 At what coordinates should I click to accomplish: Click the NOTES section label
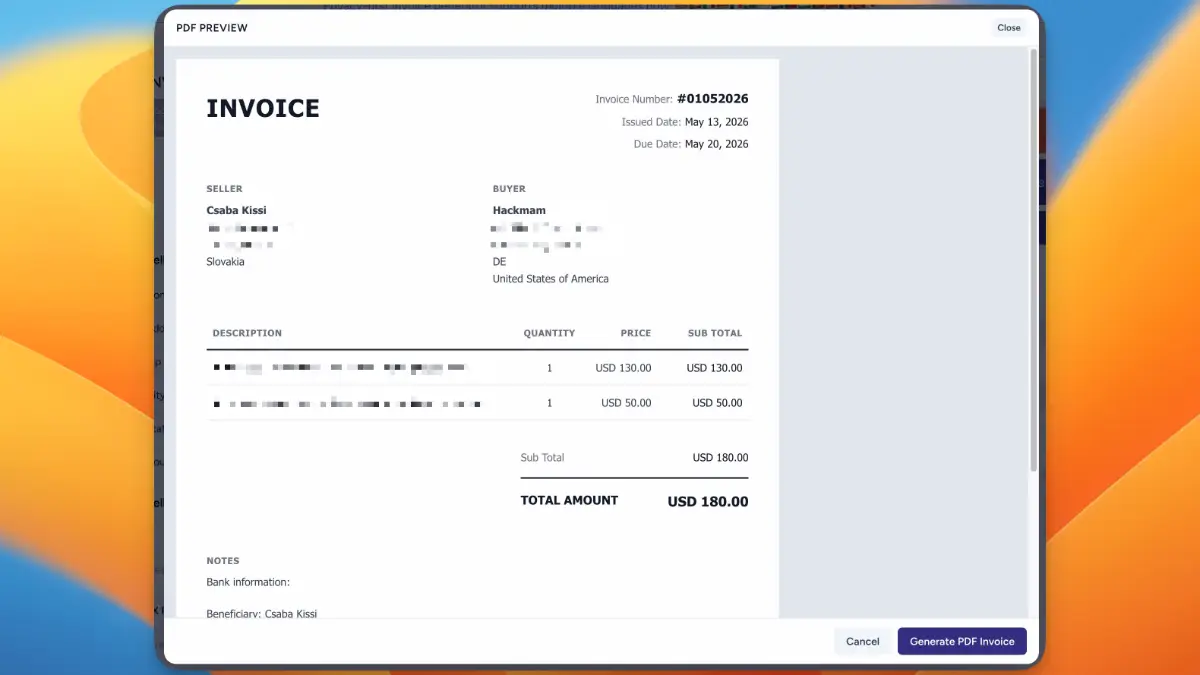tap(223, 561)
